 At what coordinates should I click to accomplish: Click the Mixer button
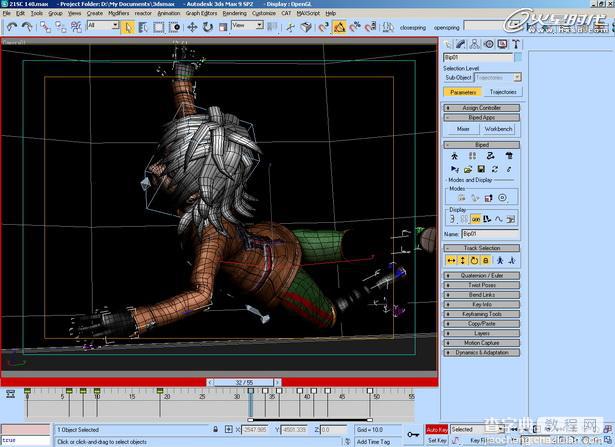coord(463,129)
